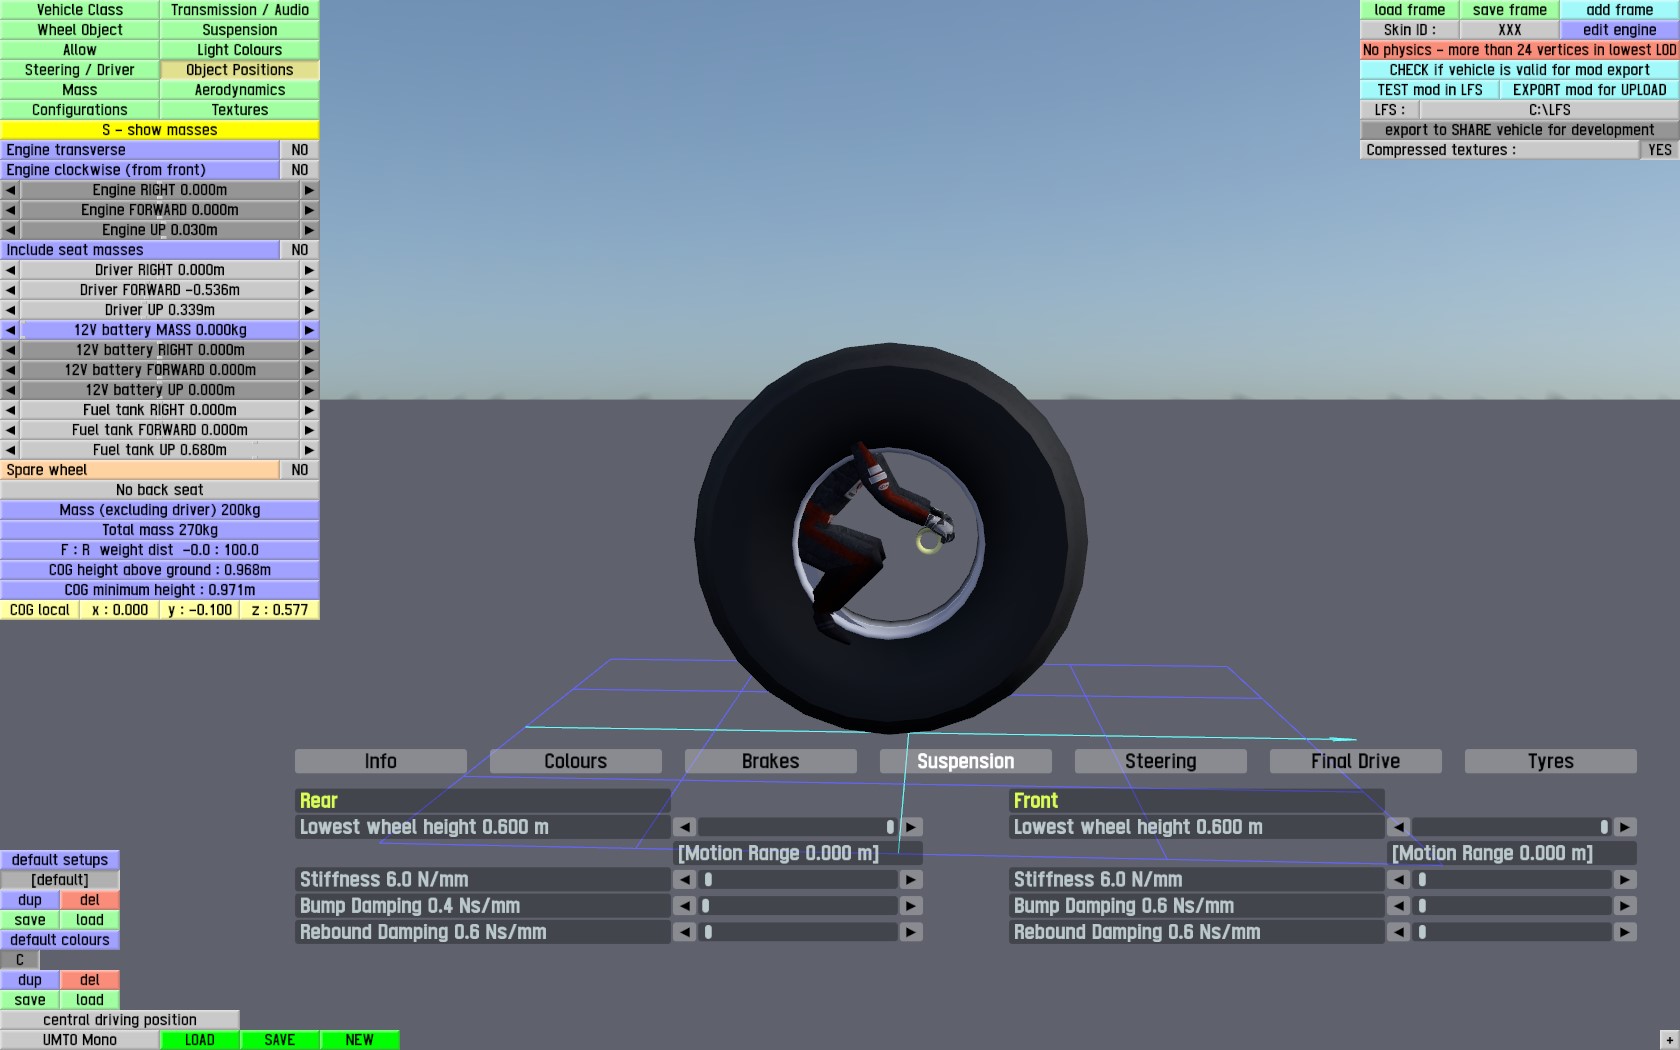Click the edit engine button
This screenshot has width=1680, height=1050.
click(1620, 30)
